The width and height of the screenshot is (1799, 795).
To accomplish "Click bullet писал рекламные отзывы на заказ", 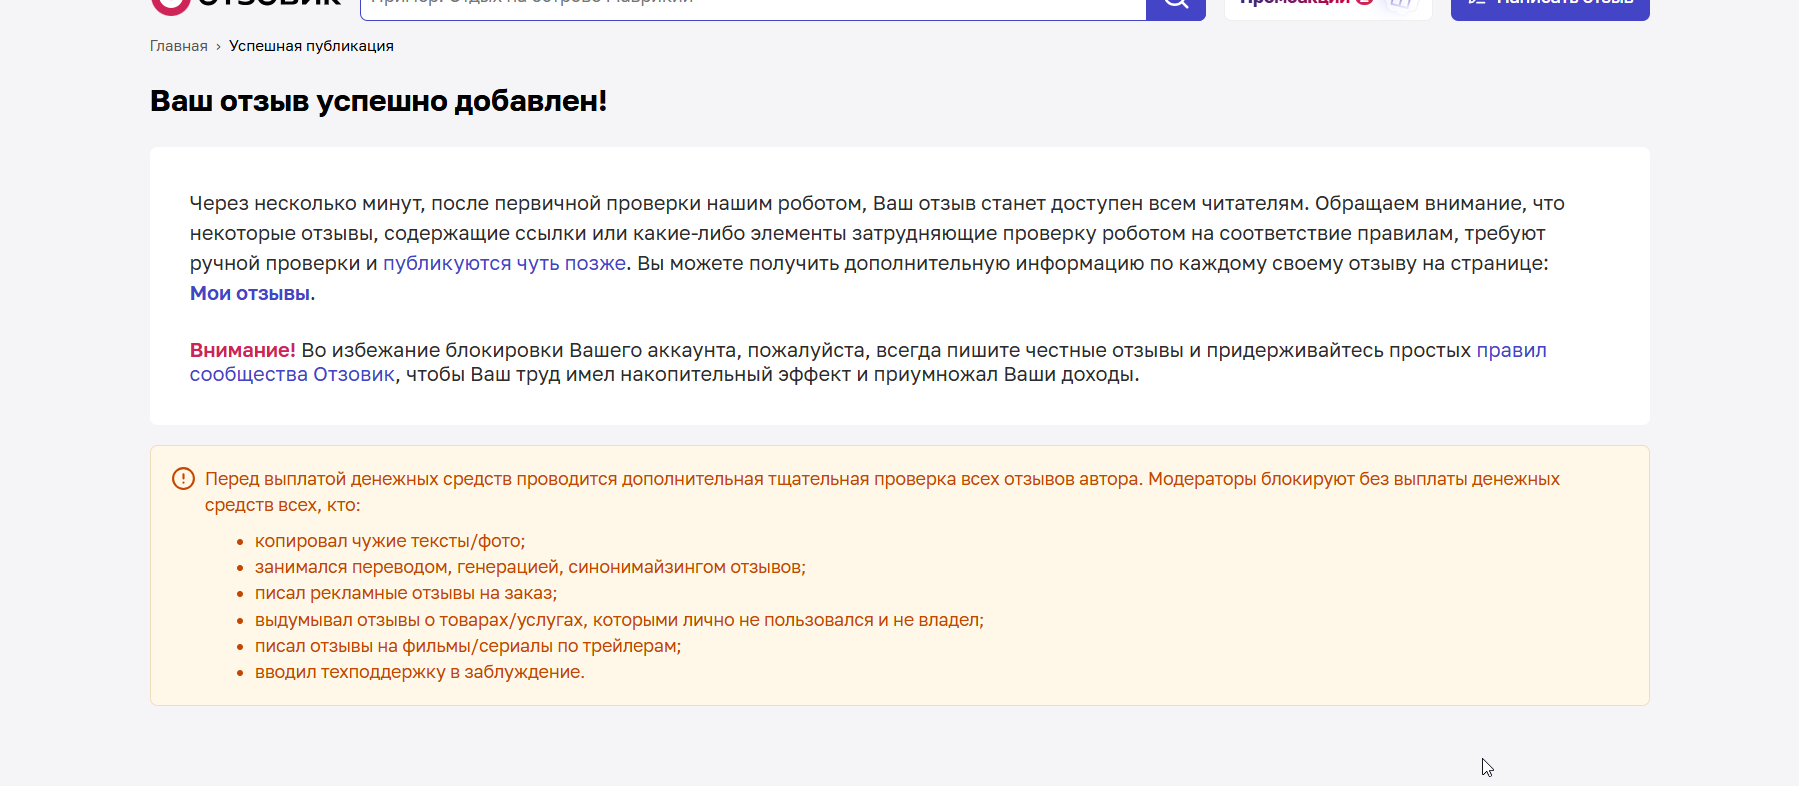I will [406, 593].
